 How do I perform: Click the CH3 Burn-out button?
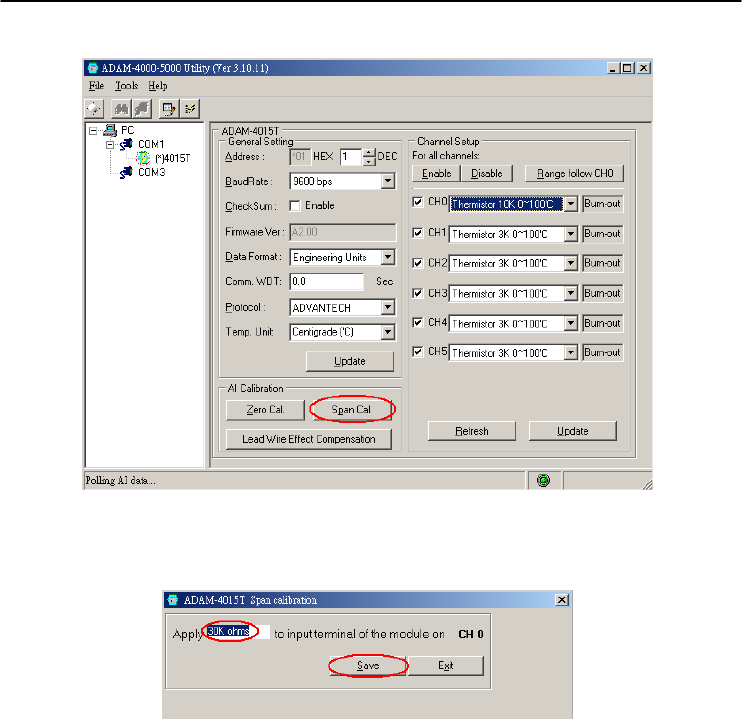[x=602, y=293]
